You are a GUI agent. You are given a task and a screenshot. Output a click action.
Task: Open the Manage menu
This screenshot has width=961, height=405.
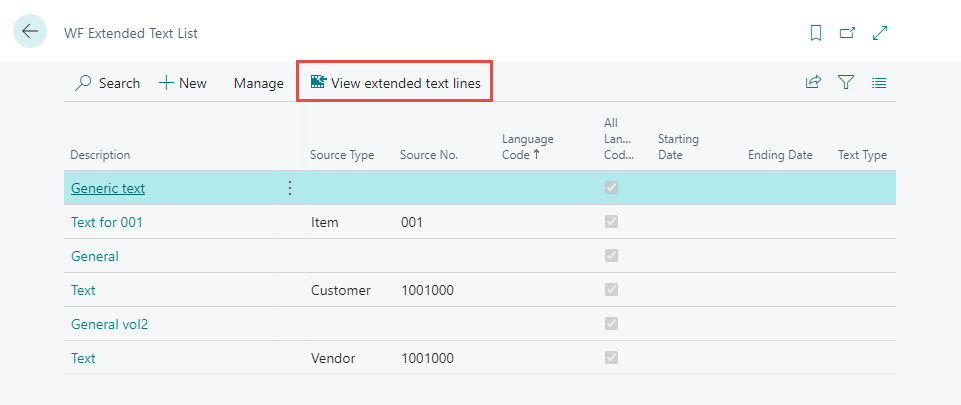pos(258,83)
